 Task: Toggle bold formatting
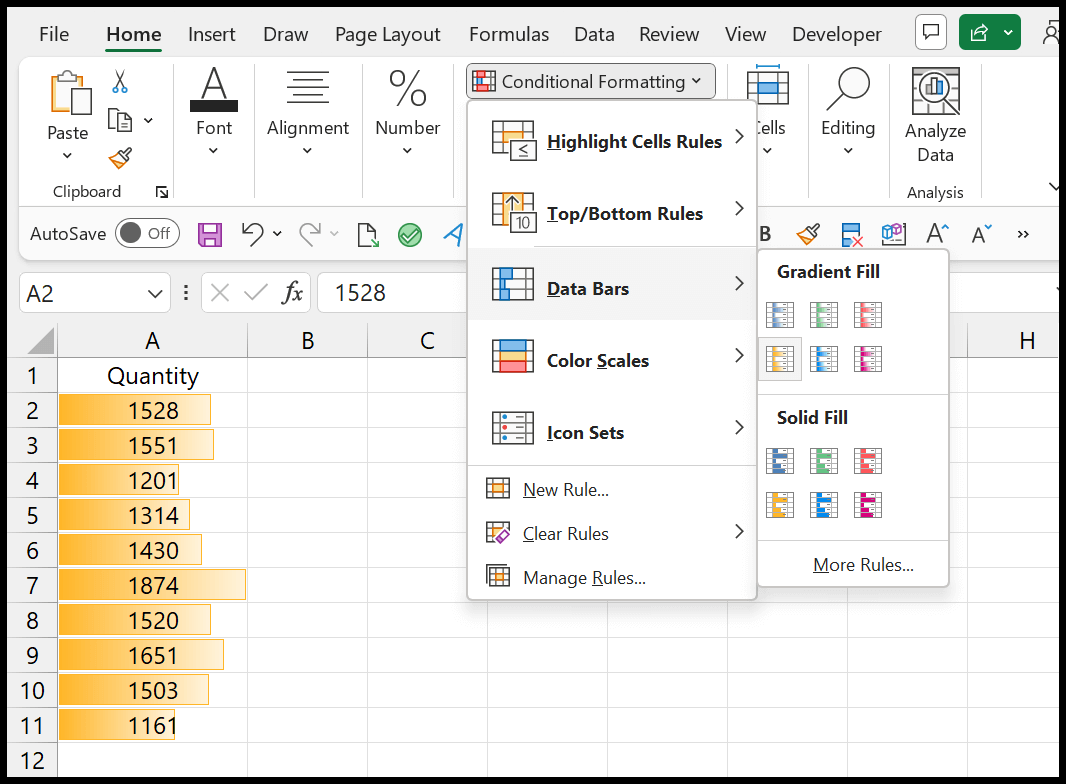765,233
